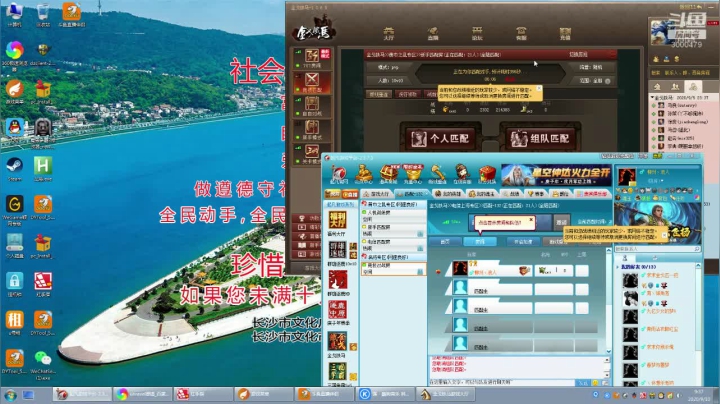This screenshot has height=404, width=720.
Task: Collapse first region header in room tree
Action: (364, 204)
